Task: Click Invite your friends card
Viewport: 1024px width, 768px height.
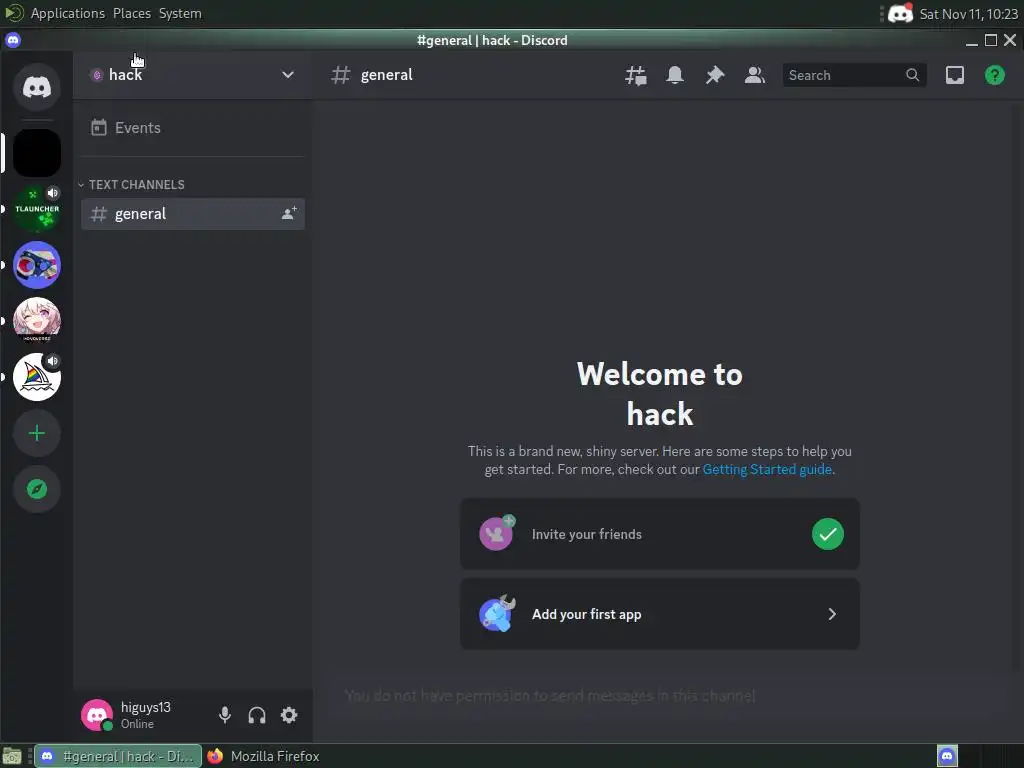Action: tap(660, 534)
